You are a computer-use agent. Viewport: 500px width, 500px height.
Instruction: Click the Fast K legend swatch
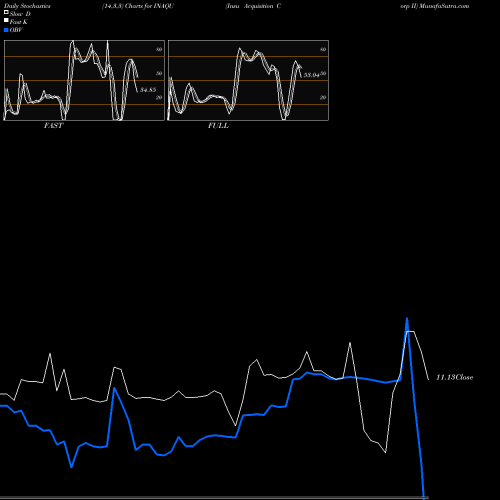pos(6,21)
